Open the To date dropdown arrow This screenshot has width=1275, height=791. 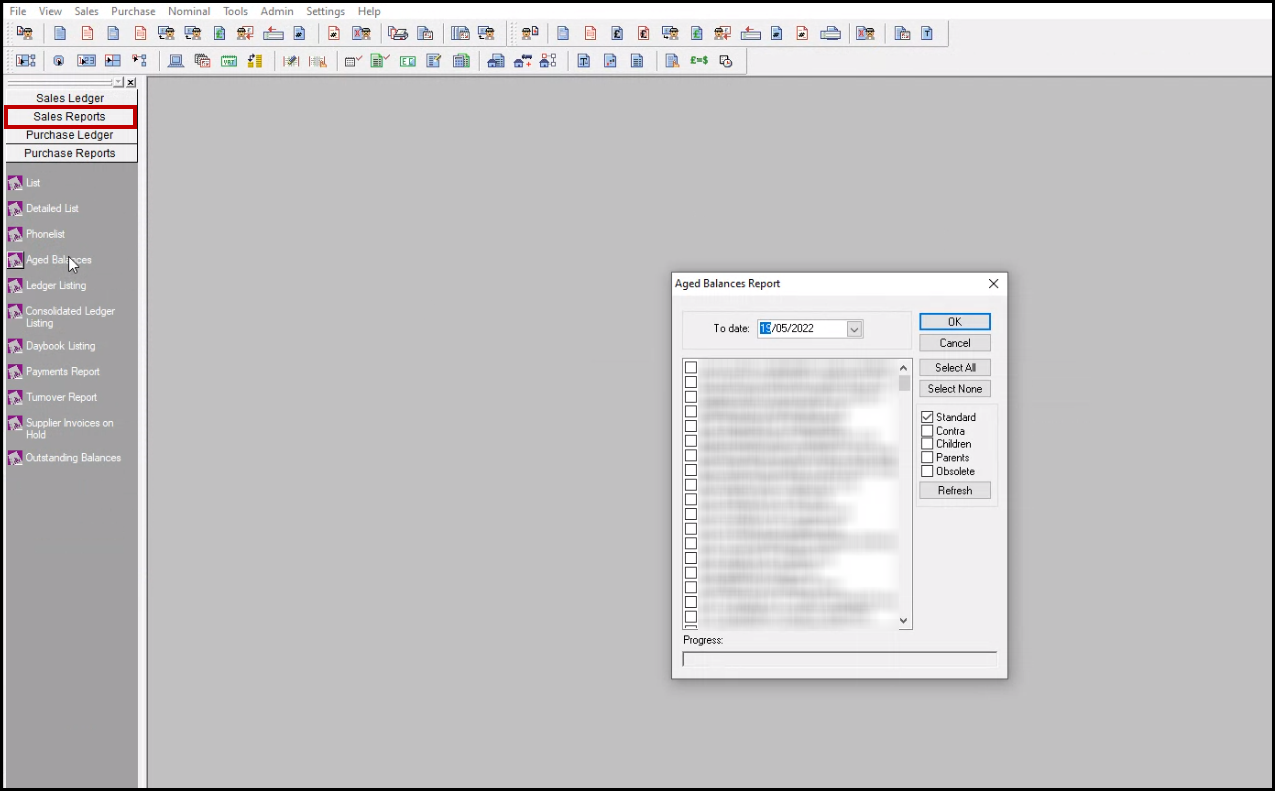[x=854, y=328]
